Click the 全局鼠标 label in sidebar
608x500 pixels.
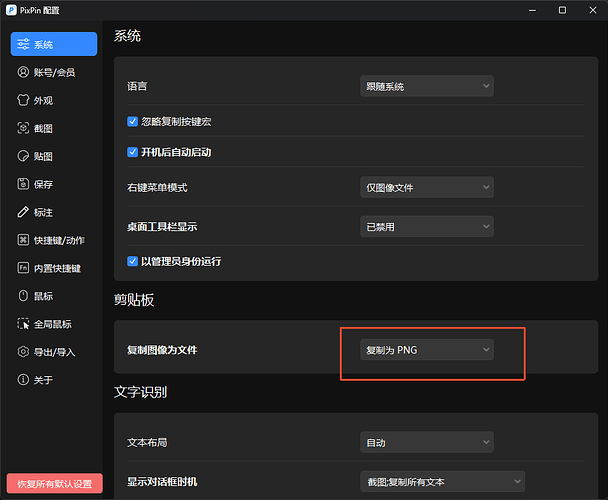[x=53, y=324]
